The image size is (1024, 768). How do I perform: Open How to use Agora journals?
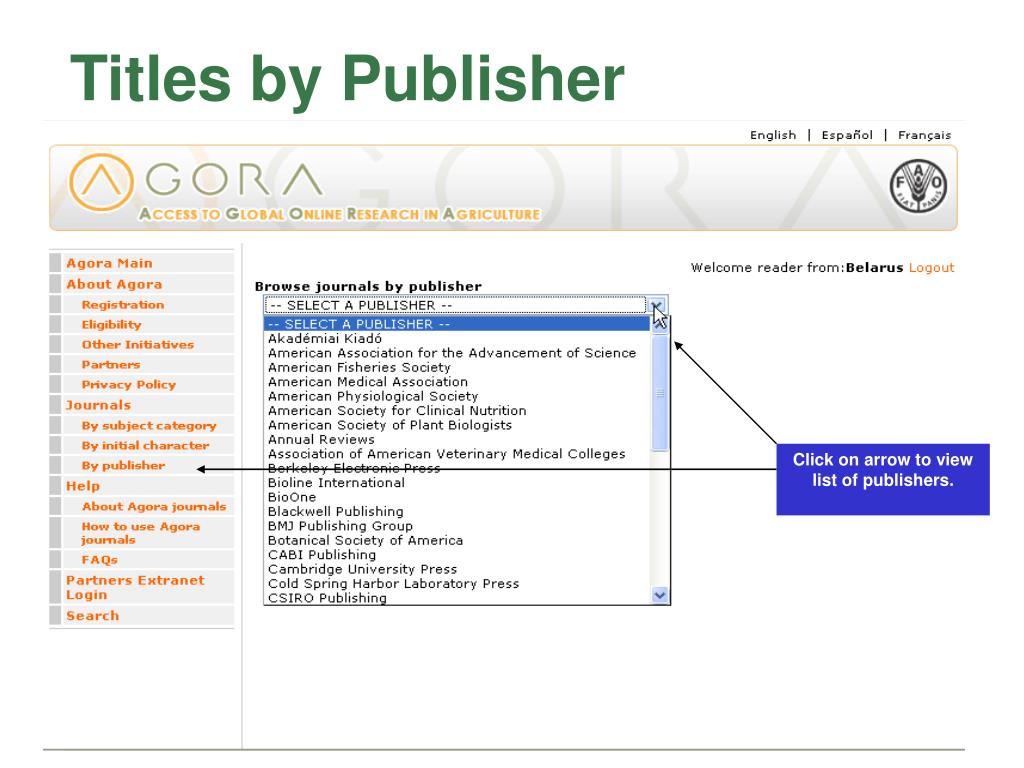coord(140,533)
